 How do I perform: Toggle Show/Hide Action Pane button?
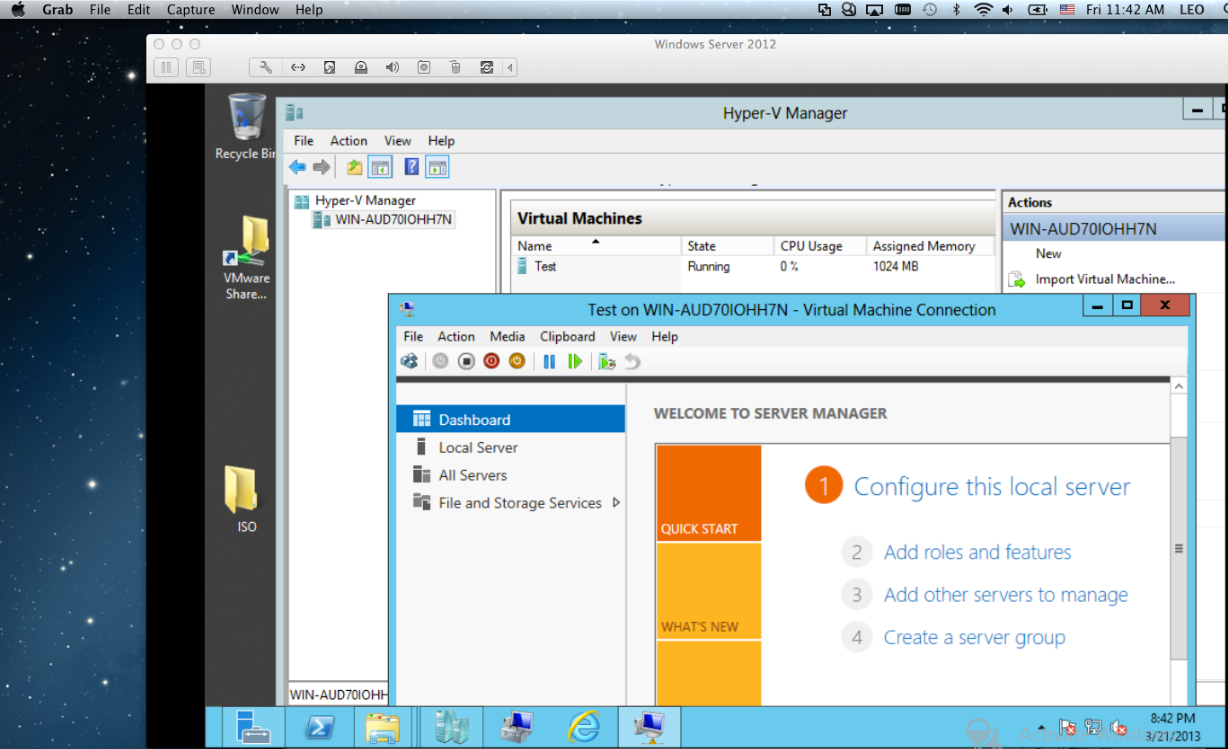click(438, 167)
